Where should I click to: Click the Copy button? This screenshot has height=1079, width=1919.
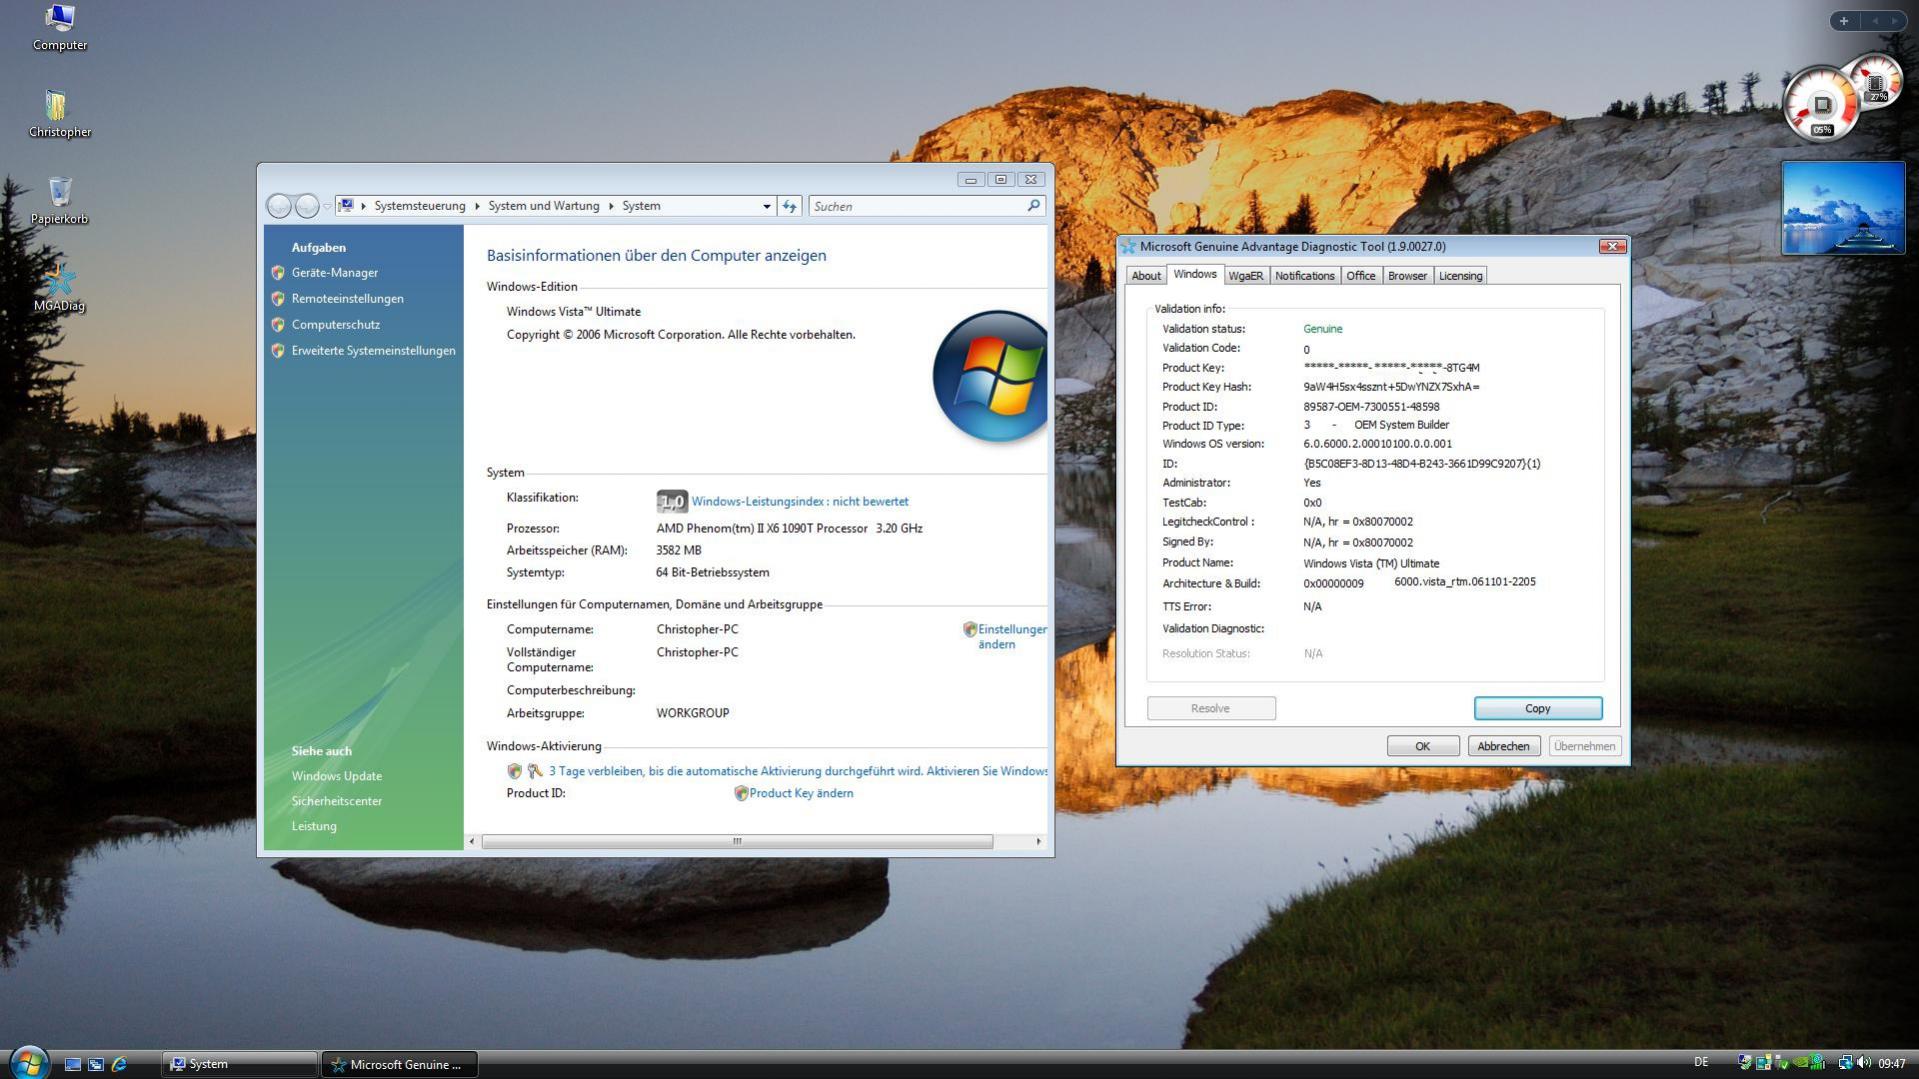1538,708
